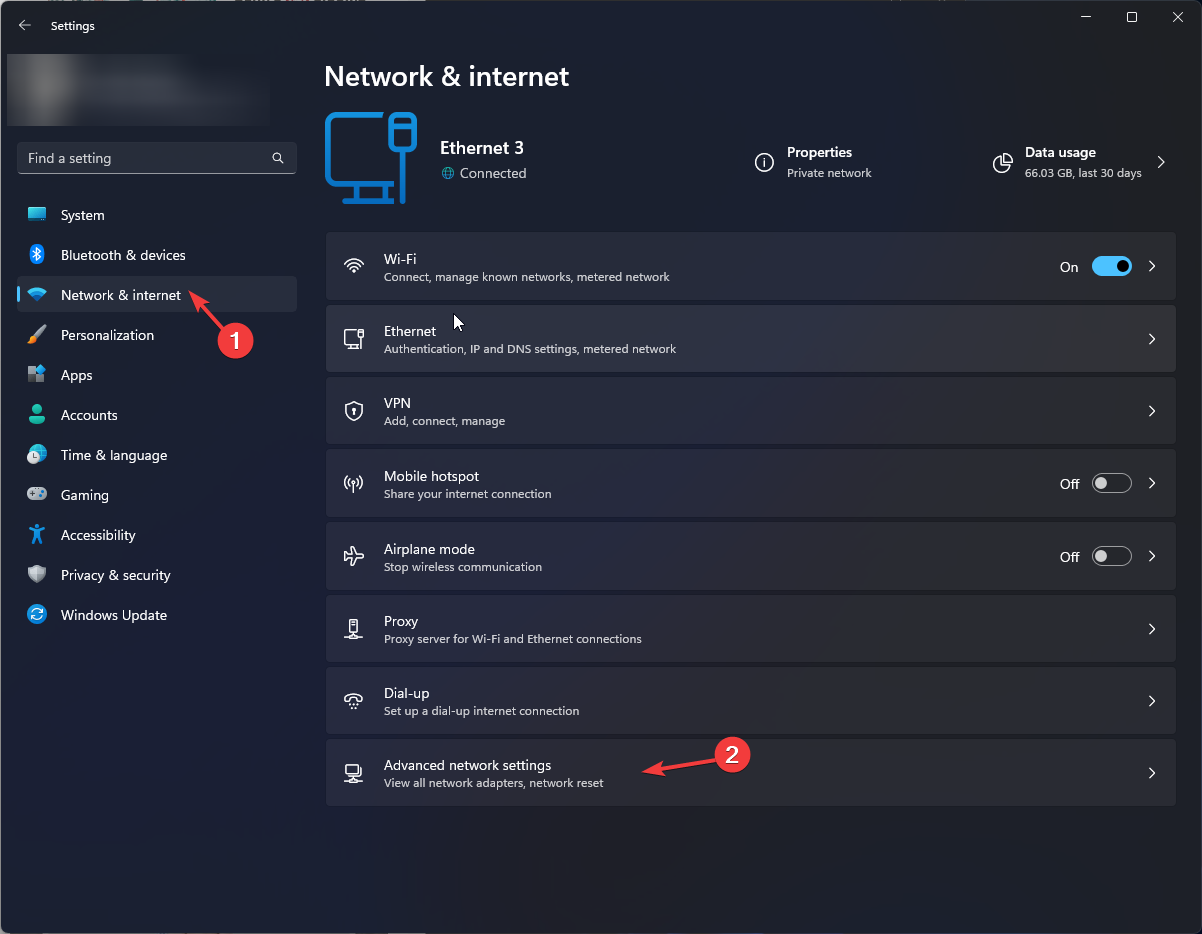View Data usage details
This screenshot has width=1202, height=934.
1062,162
